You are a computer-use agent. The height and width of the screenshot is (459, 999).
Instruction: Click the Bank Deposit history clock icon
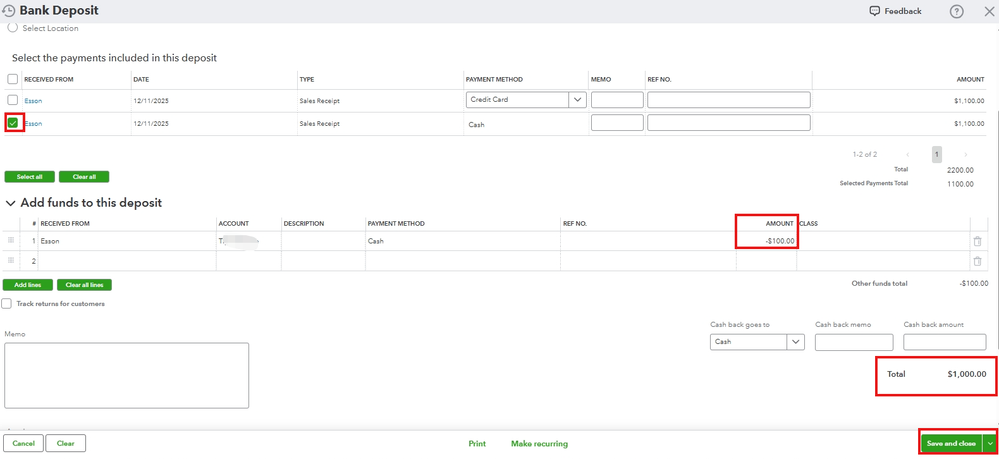pos(8,11)
